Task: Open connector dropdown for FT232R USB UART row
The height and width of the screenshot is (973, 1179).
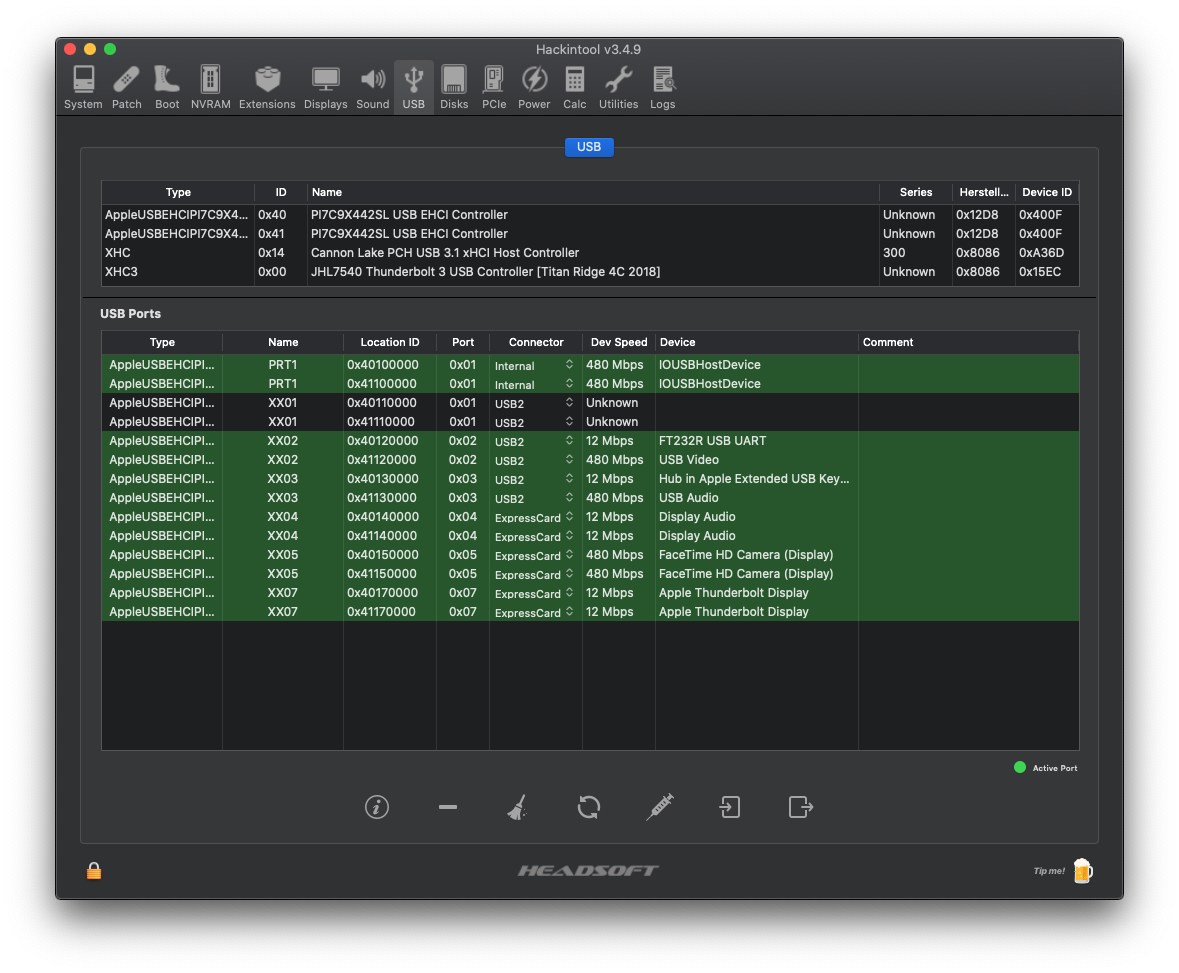Action: [535, 442]
